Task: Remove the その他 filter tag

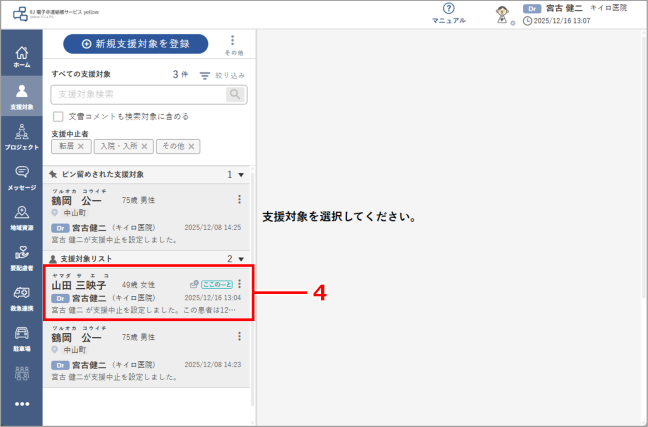Action: (191, 146)
